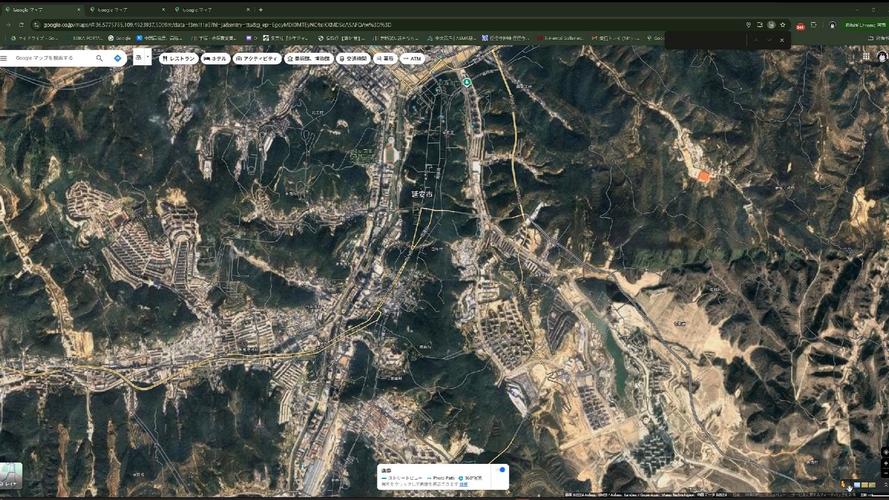Filter by アクティビティ chip
Image resolution: width=889 pixels, height=500 pixels.
pos(257,59)
